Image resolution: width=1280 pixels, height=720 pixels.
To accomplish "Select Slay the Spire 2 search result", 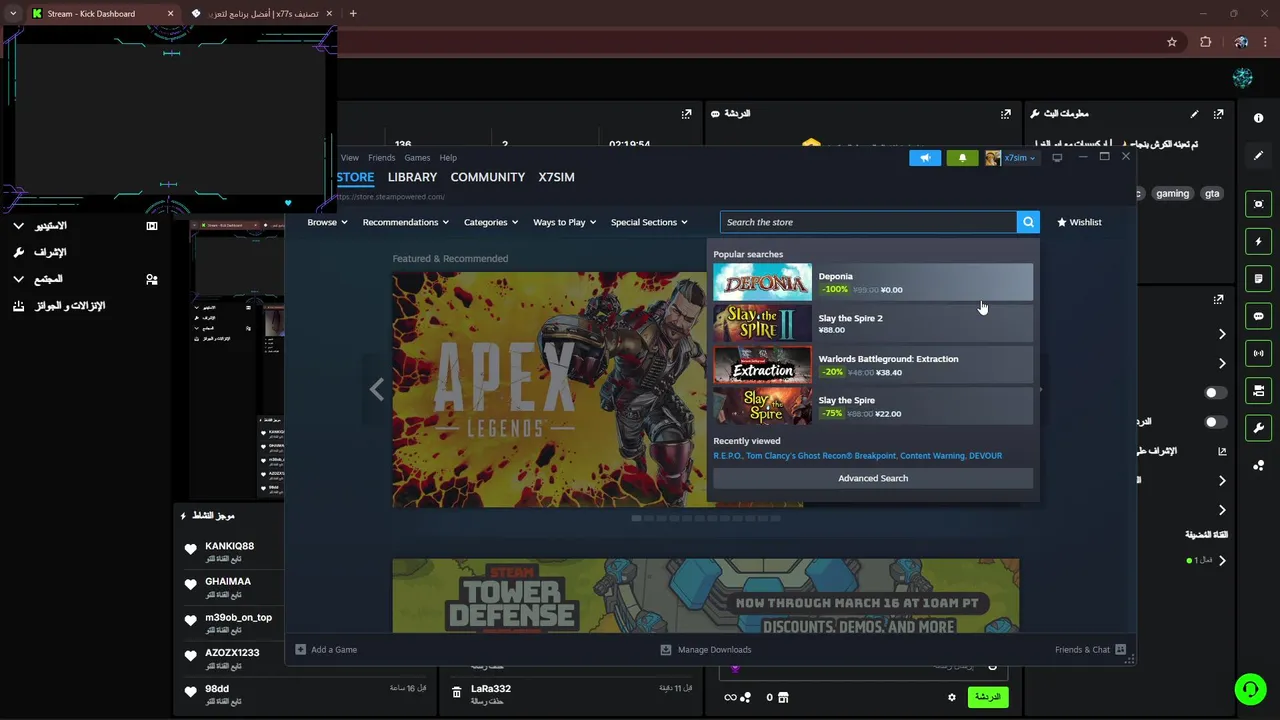I will coord(873,323).
